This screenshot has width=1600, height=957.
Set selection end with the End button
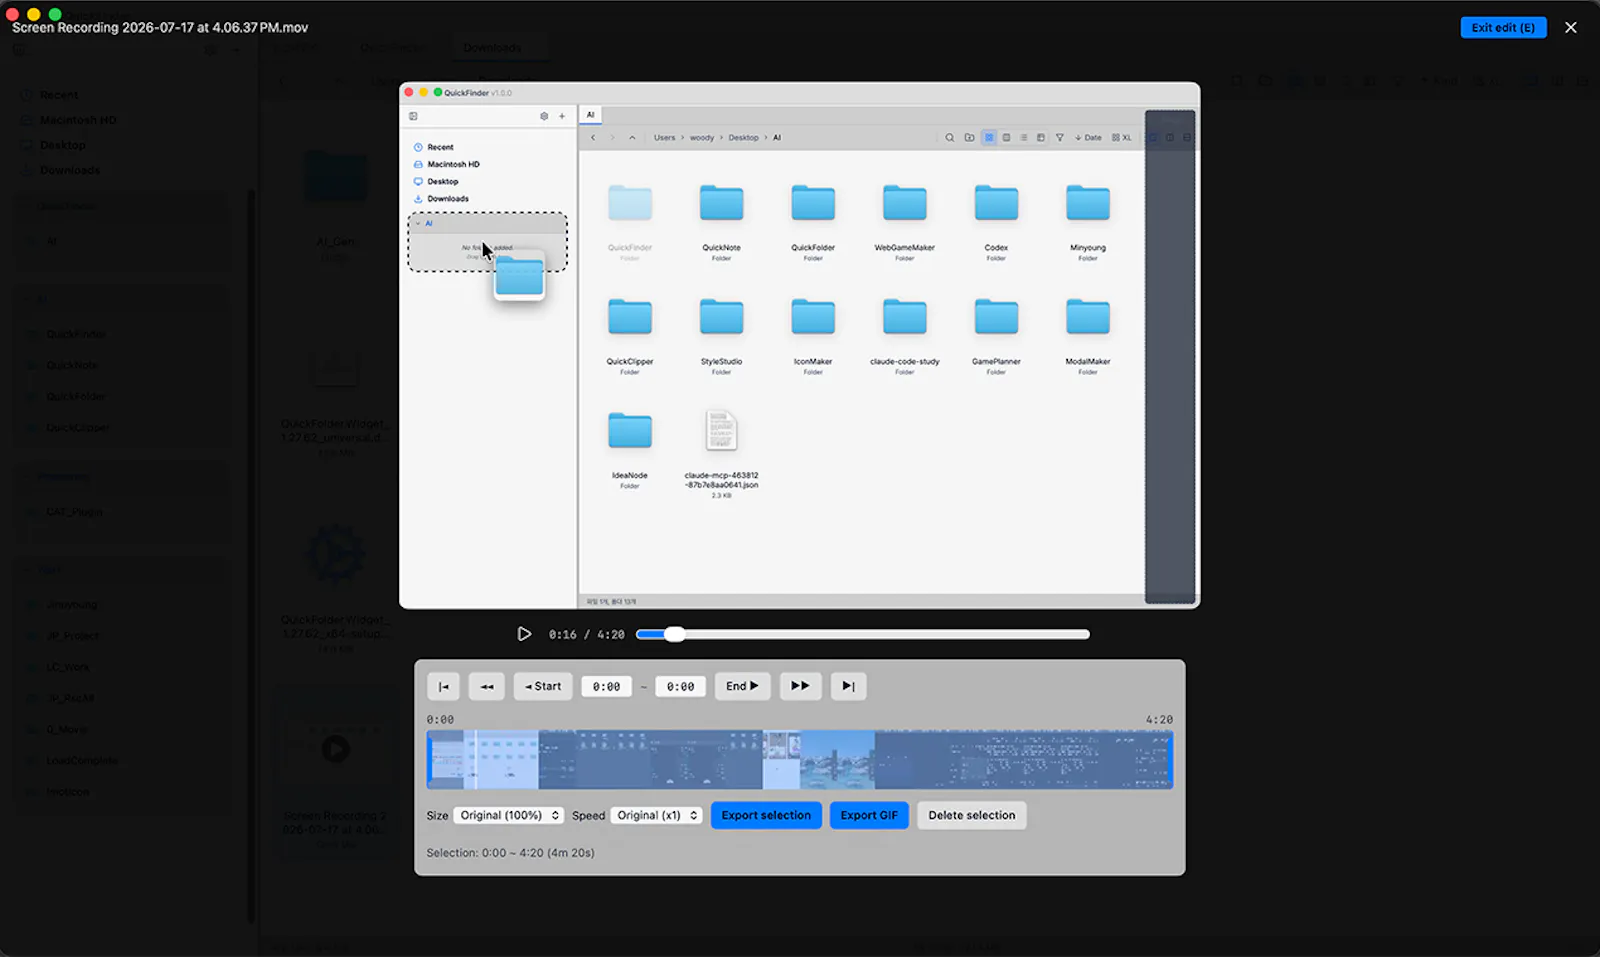pyautogui.click(x=742, y=686)
